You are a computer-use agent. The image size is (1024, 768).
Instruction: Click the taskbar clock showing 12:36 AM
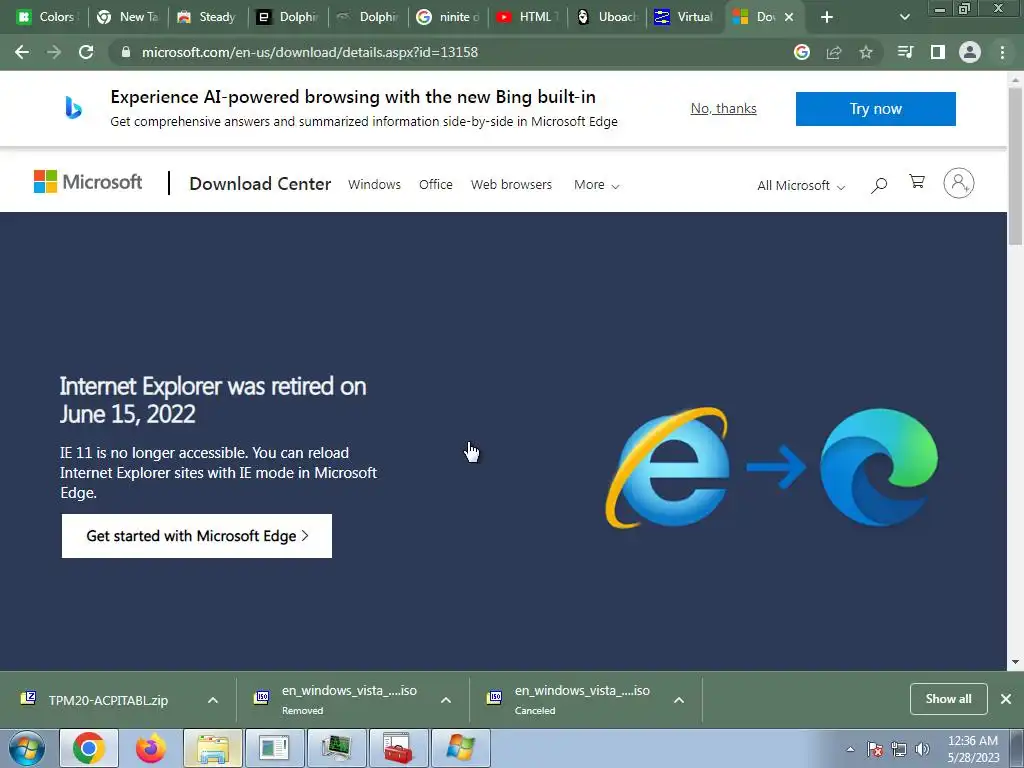[x=973, y=749]
